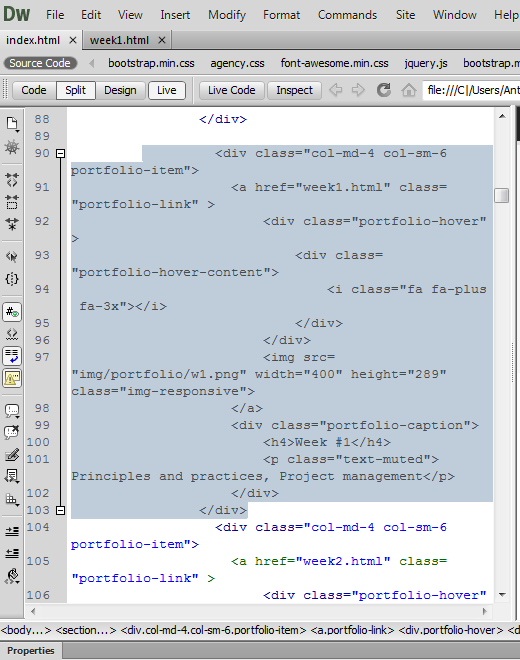
Task: Open the Commands menu
Action: coord(347,15)
